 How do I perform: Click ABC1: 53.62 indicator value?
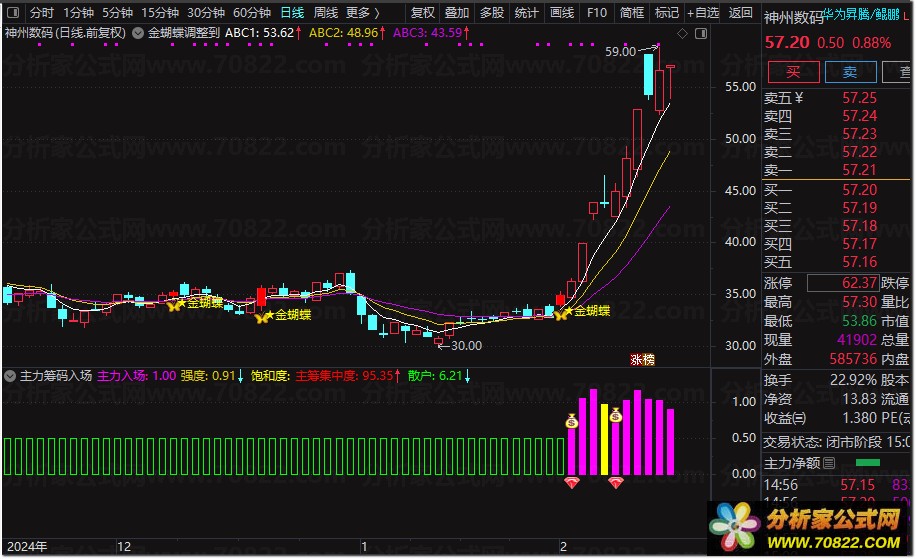[263, 33]
